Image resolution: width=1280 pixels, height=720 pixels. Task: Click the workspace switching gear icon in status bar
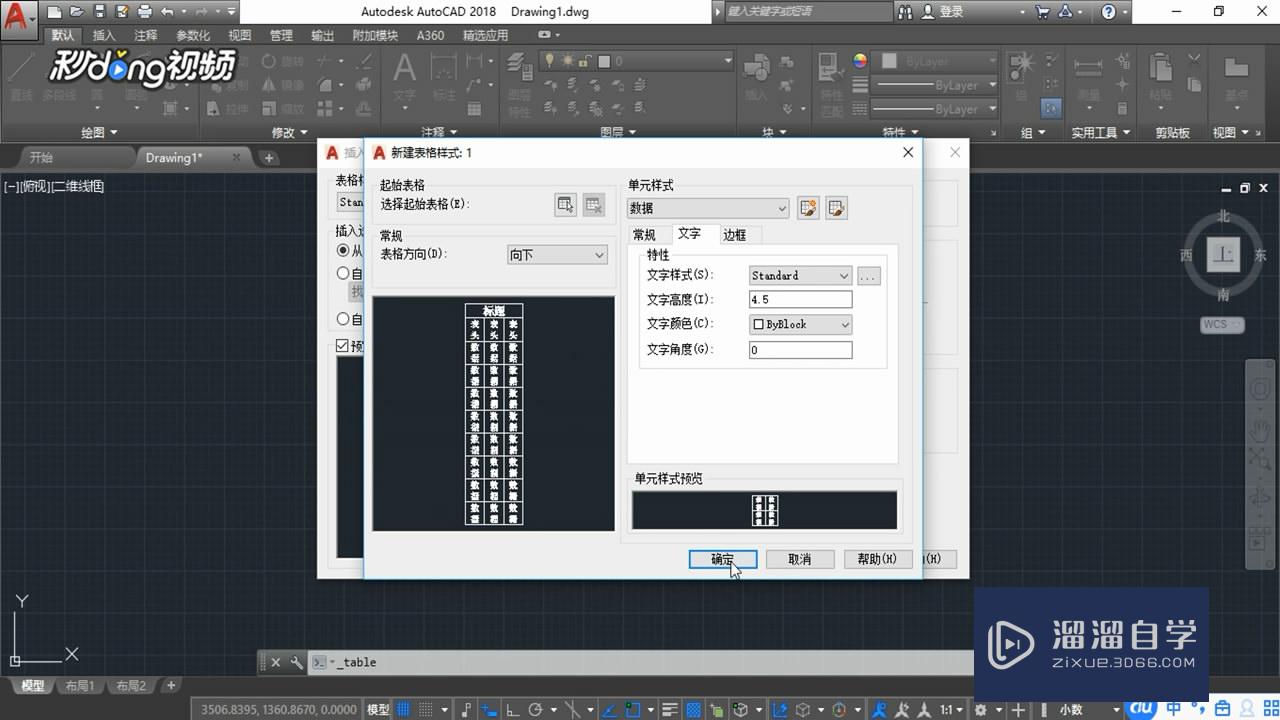coord(981,709)
